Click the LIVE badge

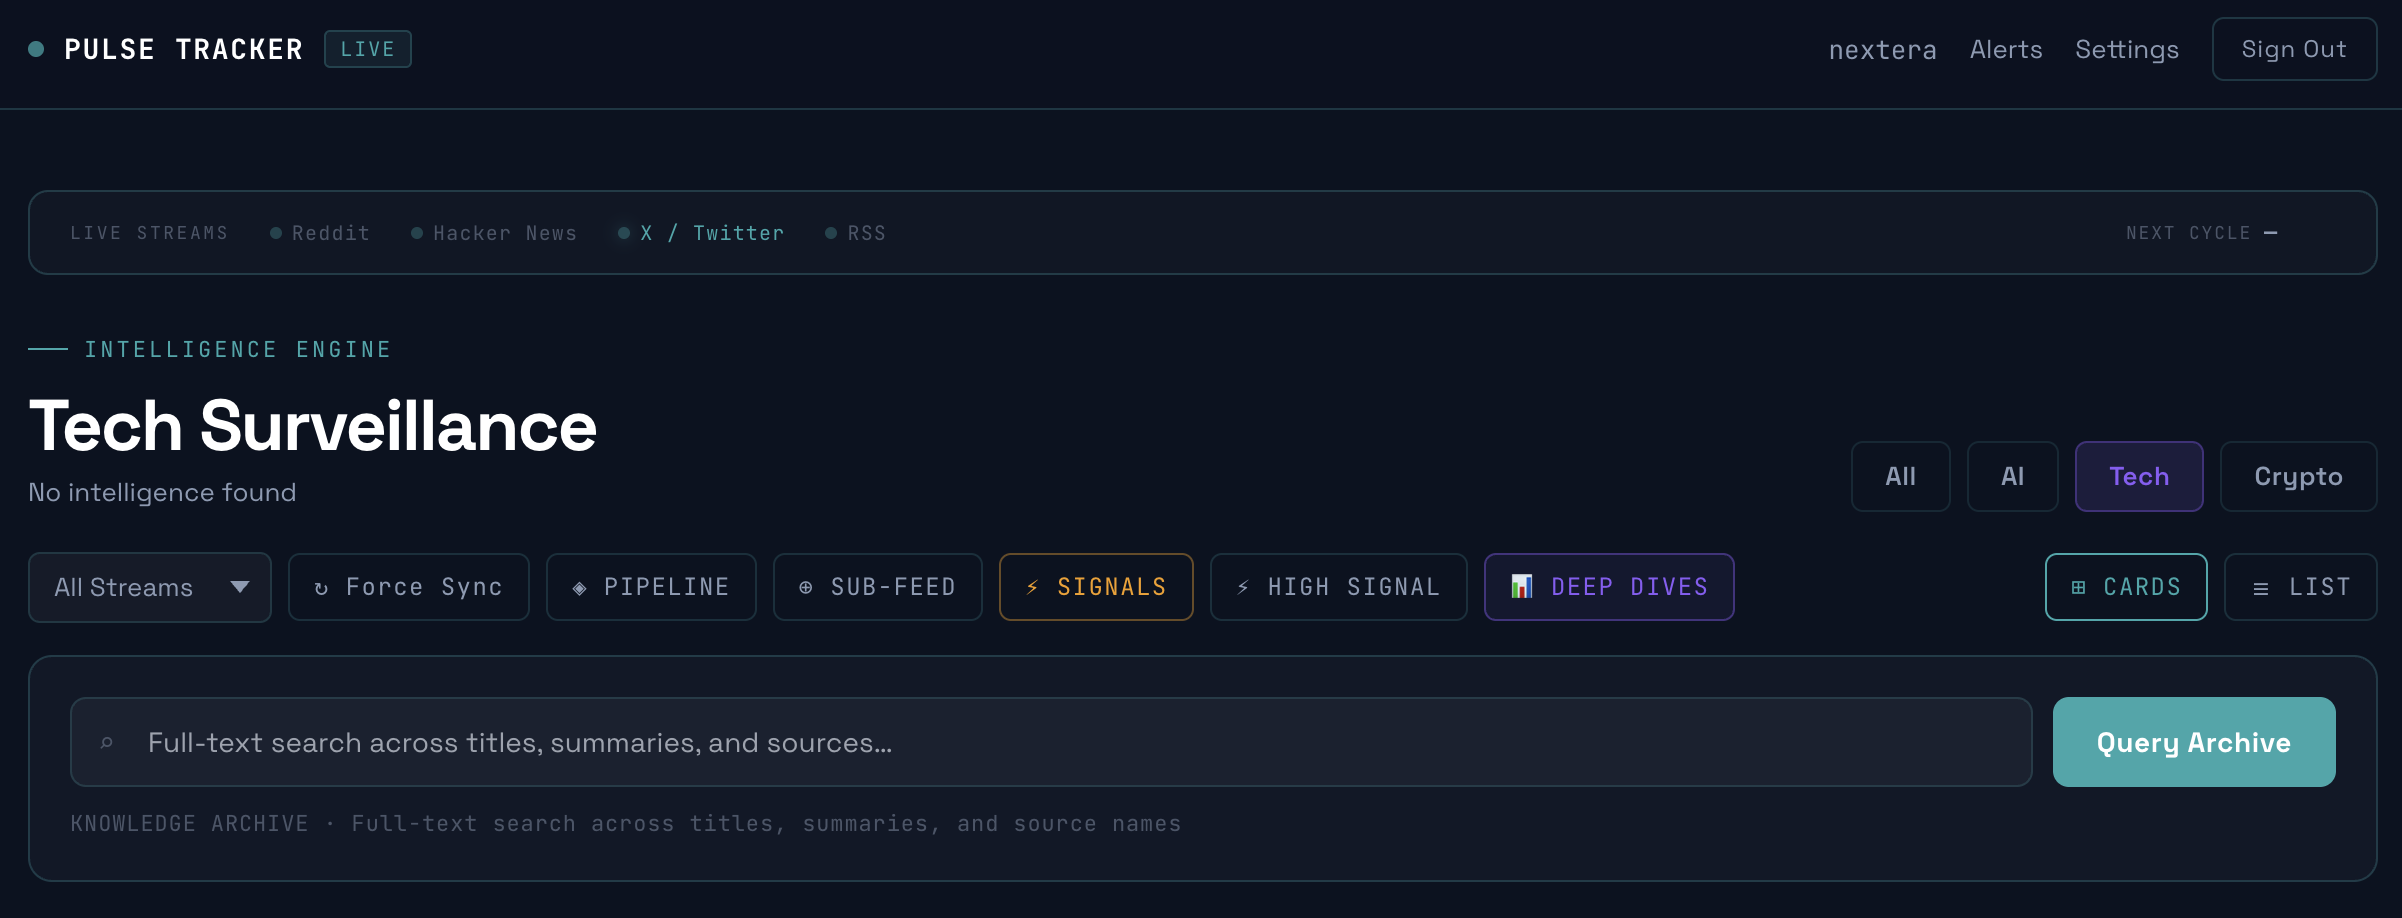click(x=368, y=49)
